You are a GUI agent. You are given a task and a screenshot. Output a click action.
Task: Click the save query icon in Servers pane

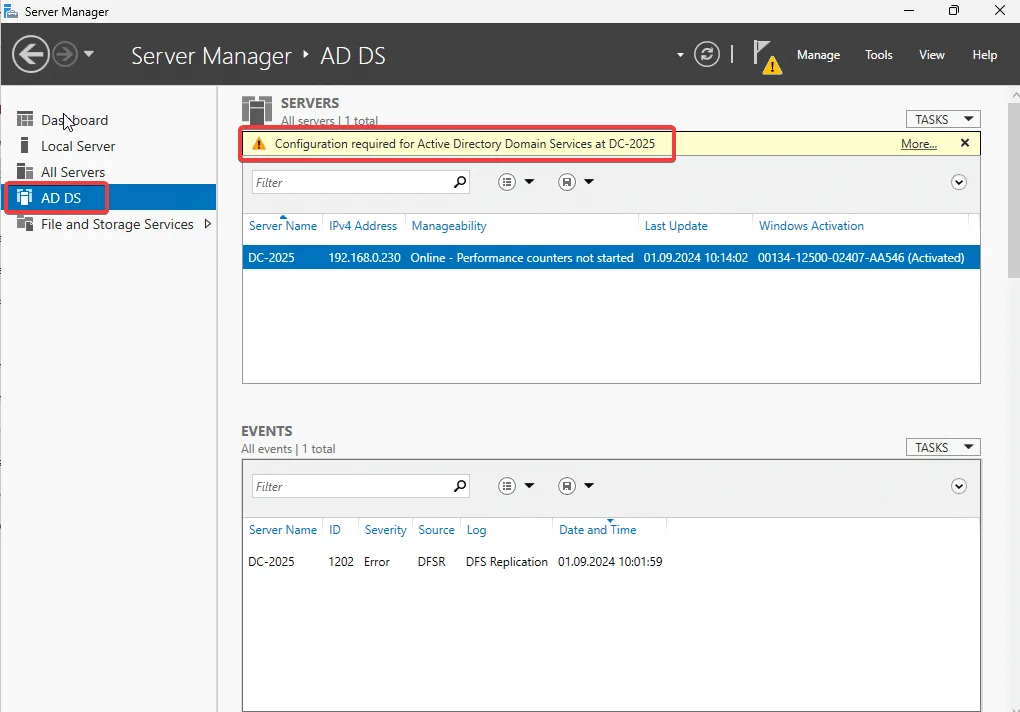coord(565,181)
